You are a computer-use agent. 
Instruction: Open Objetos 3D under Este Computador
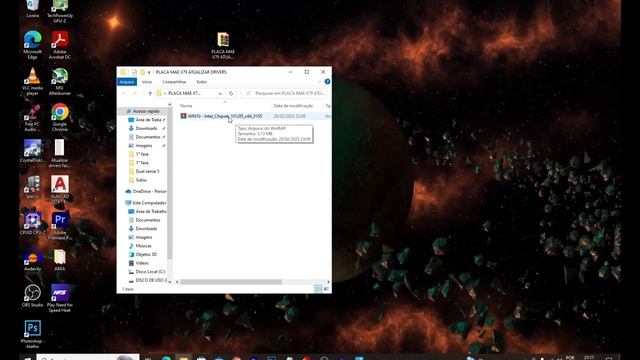pos(146,254)
